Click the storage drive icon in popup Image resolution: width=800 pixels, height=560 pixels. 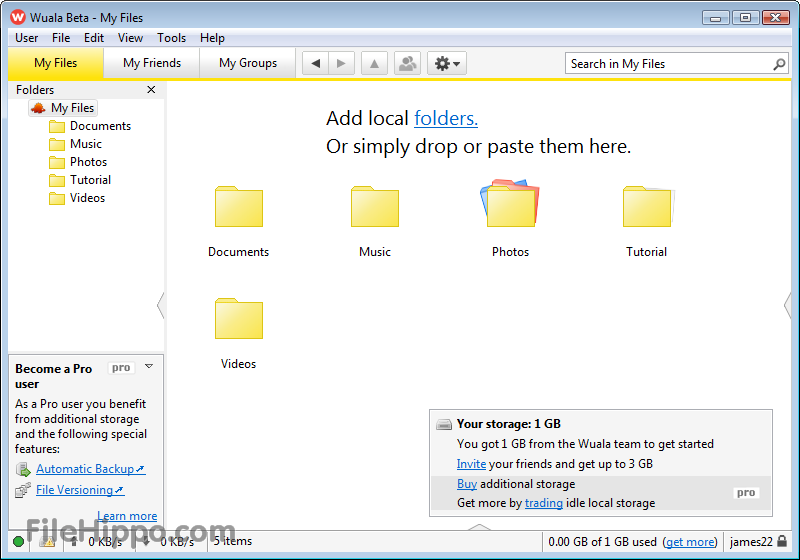click(x=444, y=424)
